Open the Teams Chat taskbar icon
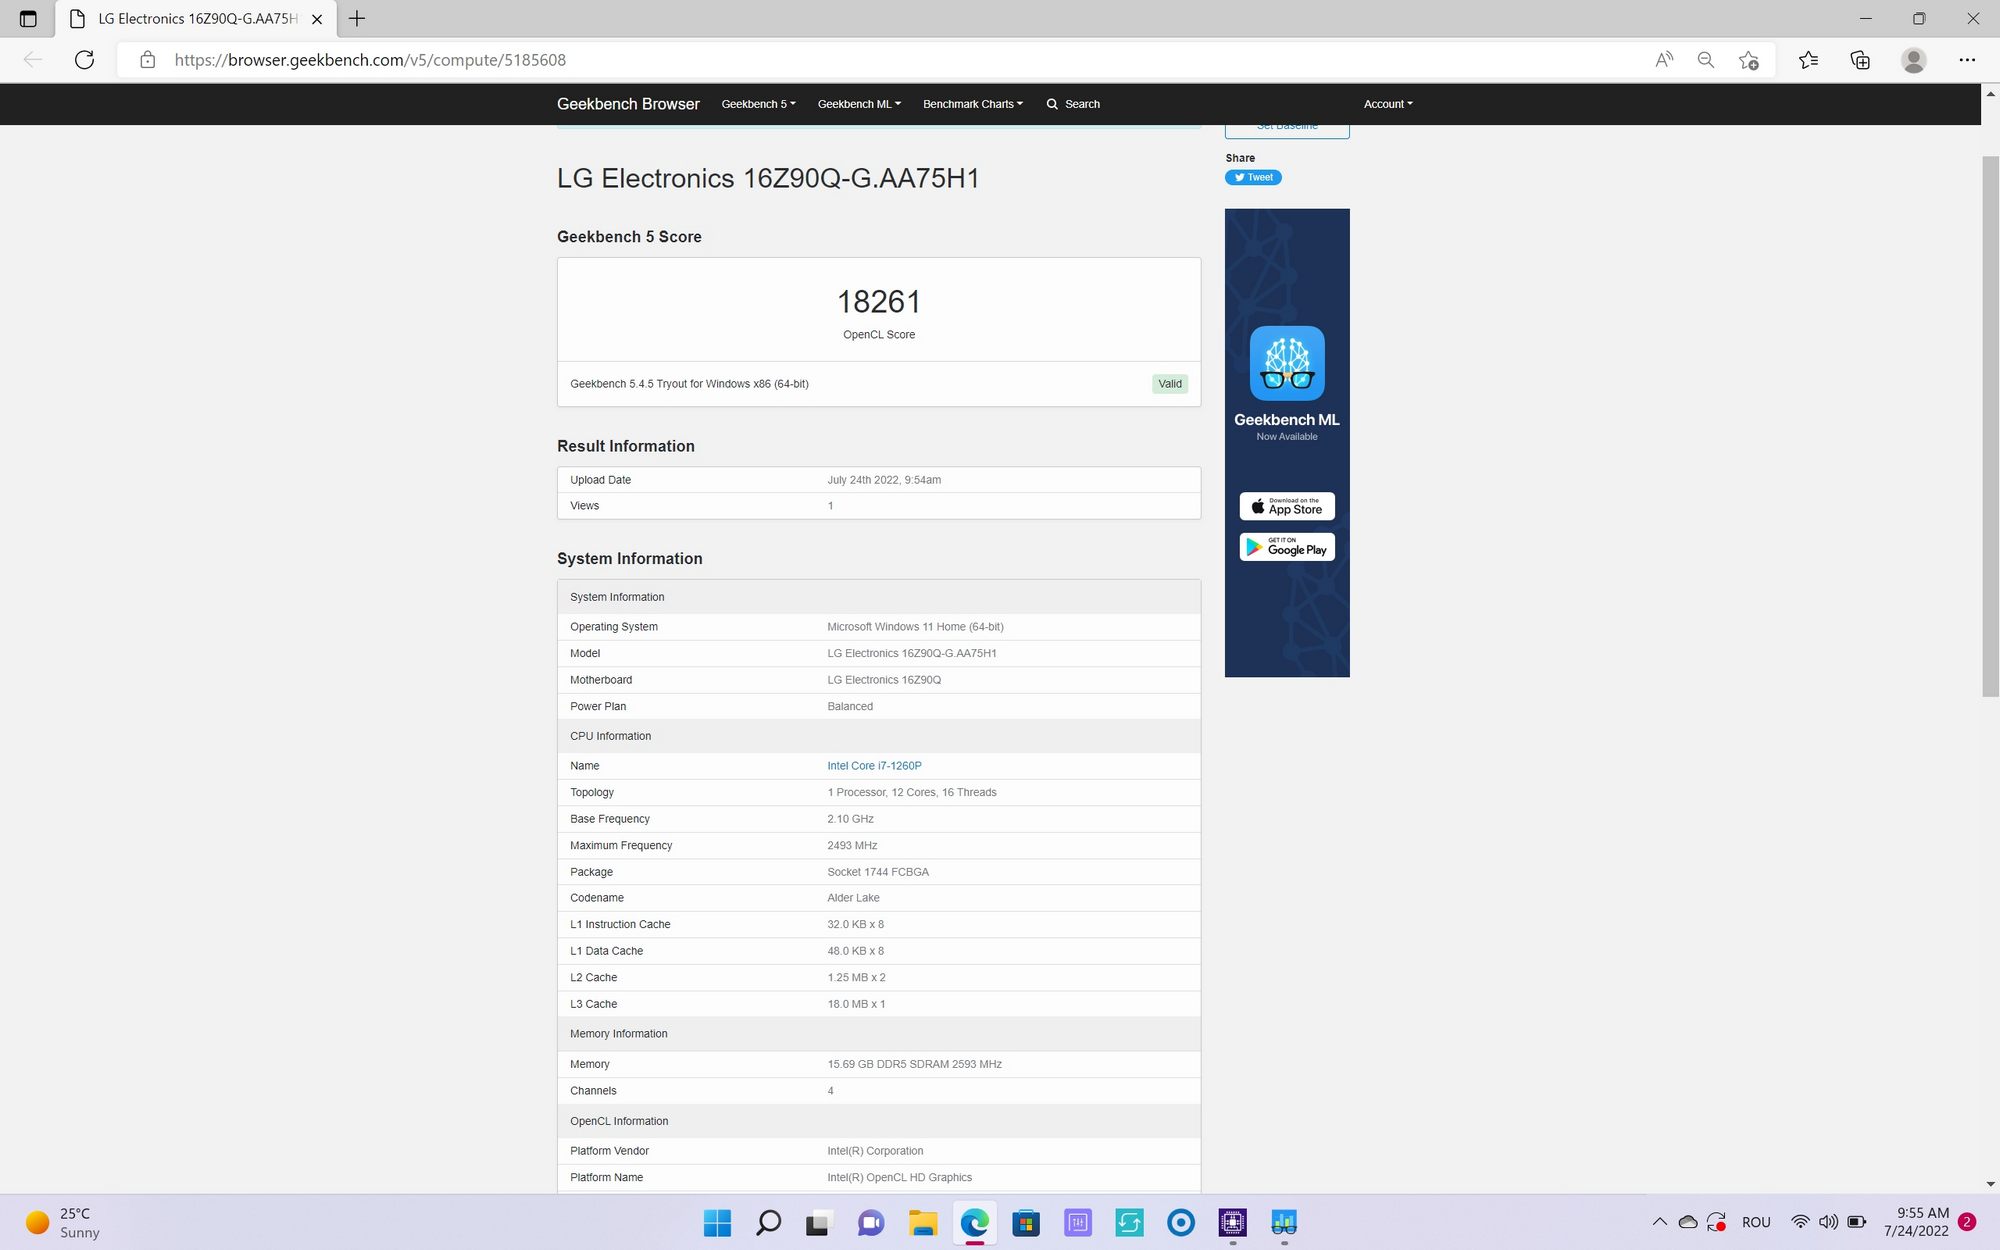This screenshot has width=2000, height=1250. tap(871, 1222)
